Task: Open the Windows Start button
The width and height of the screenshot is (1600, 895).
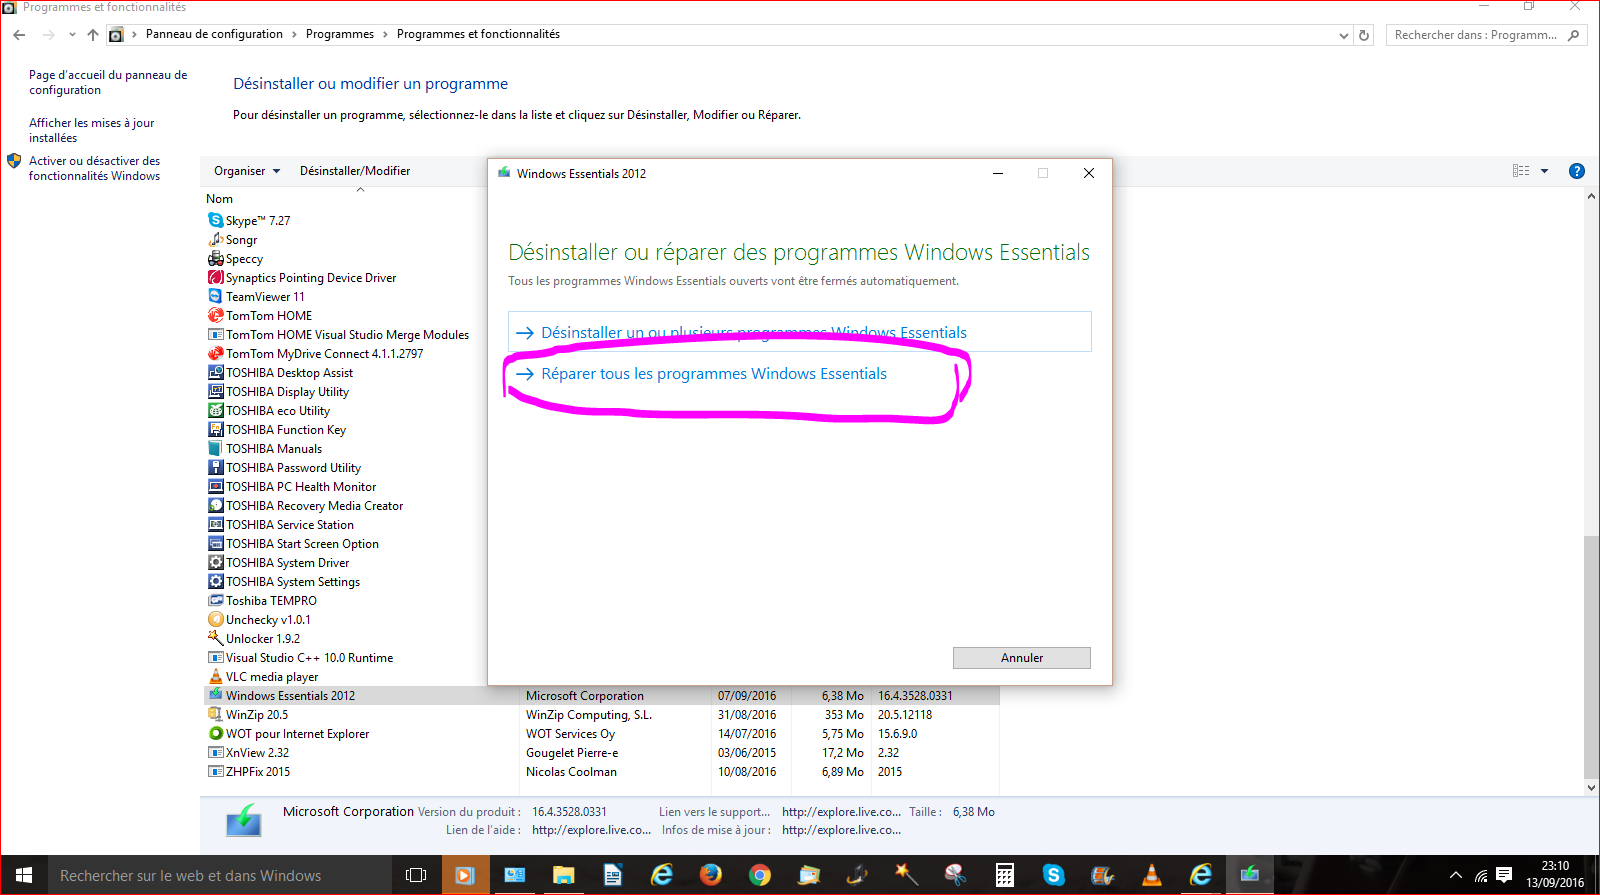Action: [x=24, y=875]
